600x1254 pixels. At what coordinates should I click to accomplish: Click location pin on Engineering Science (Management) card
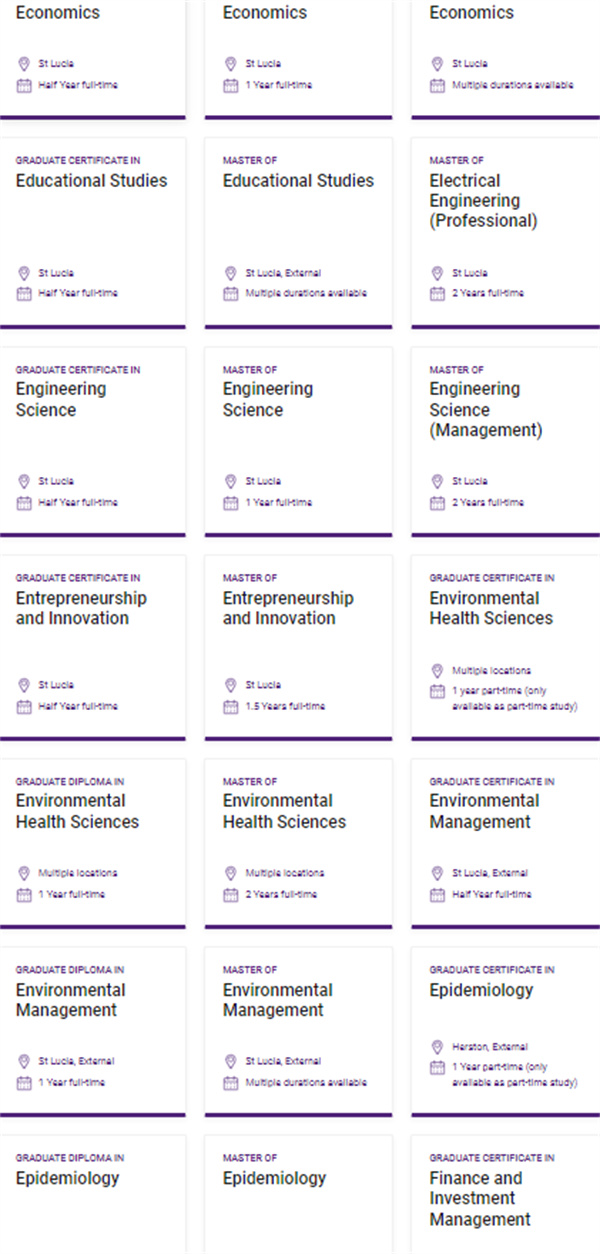(437, 481)
